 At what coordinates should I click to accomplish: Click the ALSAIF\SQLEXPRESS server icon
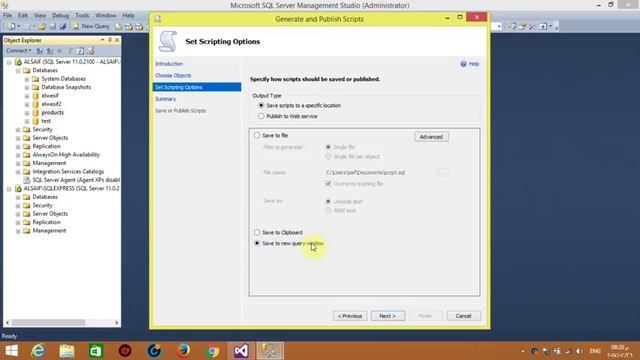18,189
